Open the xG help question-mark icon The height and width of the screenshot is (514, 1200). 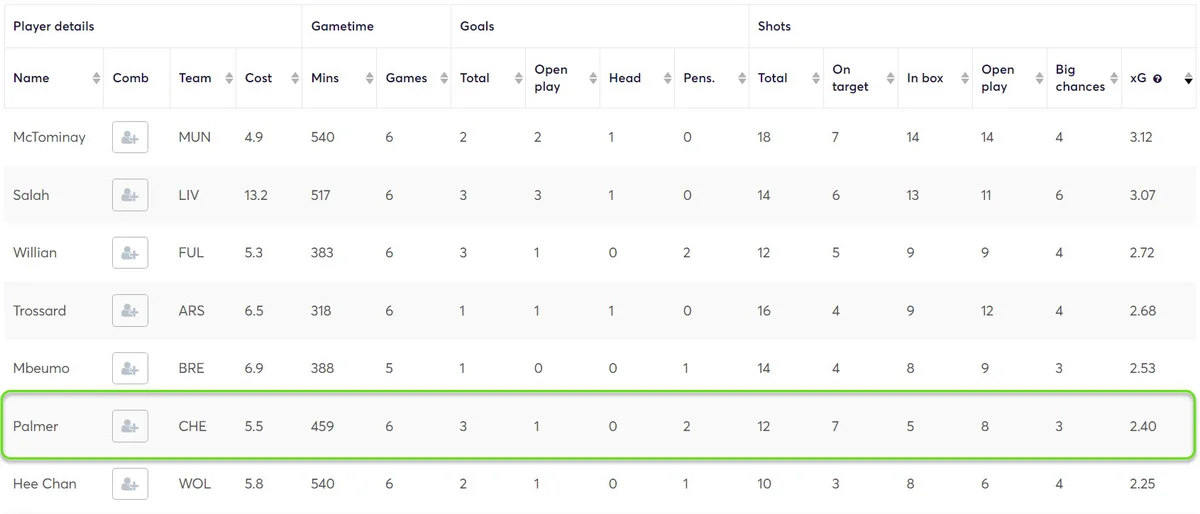click(1157, 78)
